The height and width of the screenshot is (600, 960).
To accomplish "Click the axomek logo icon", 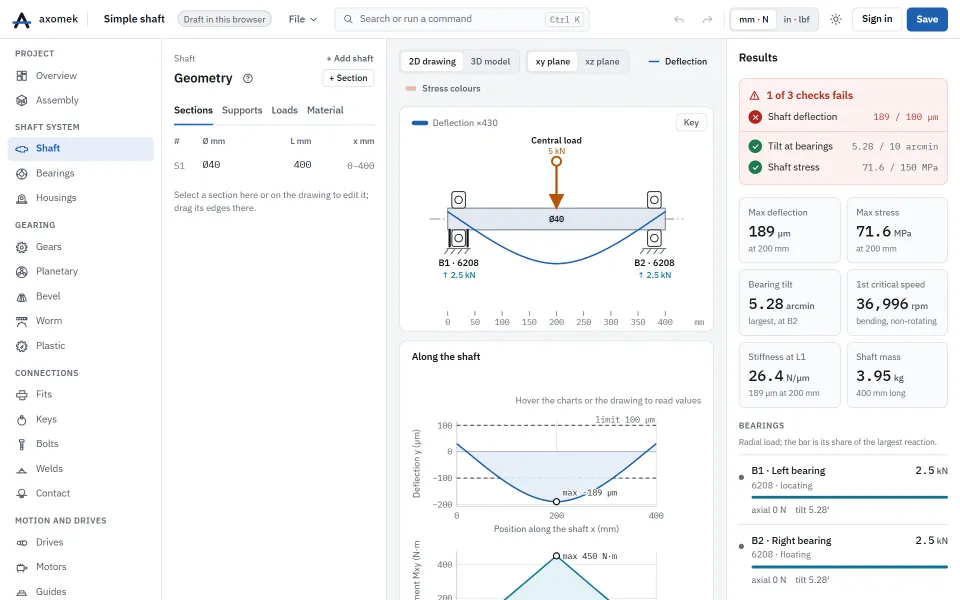I will coord(21,20).
